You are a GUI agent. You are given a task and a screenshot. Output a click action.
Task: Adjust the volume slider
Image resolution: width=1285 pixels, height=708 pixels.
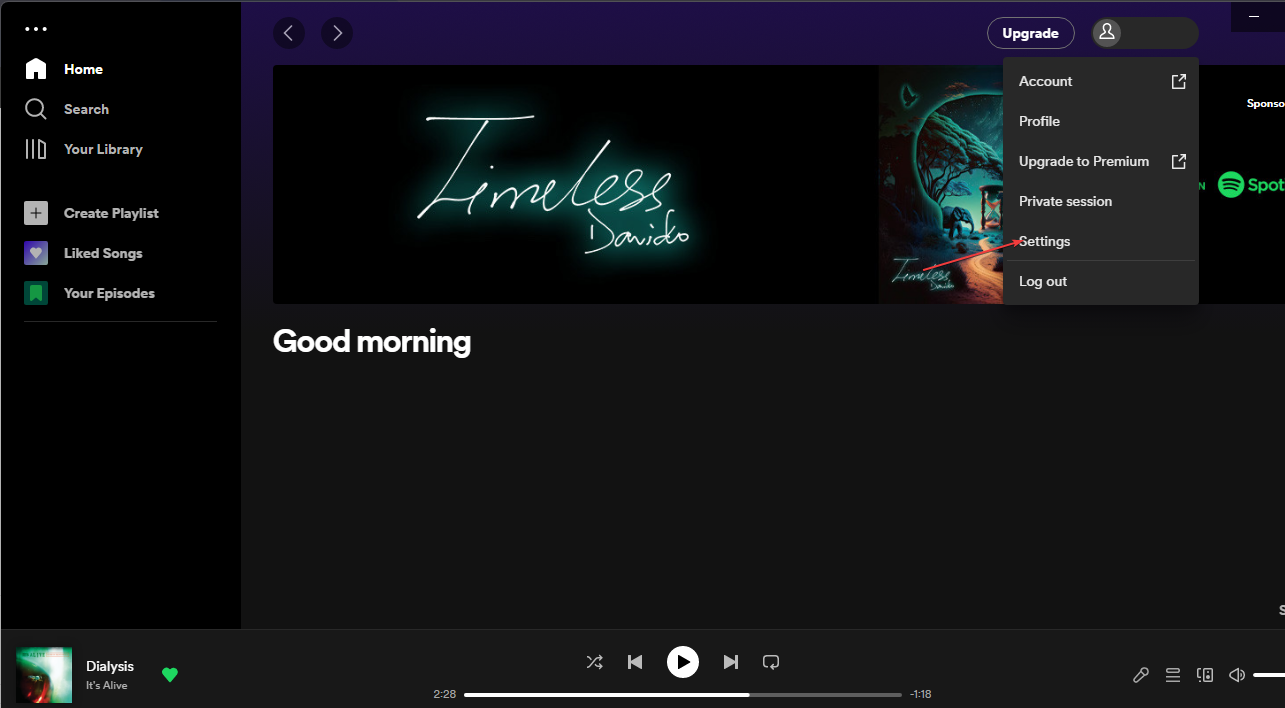click(x=1269, y=675)
